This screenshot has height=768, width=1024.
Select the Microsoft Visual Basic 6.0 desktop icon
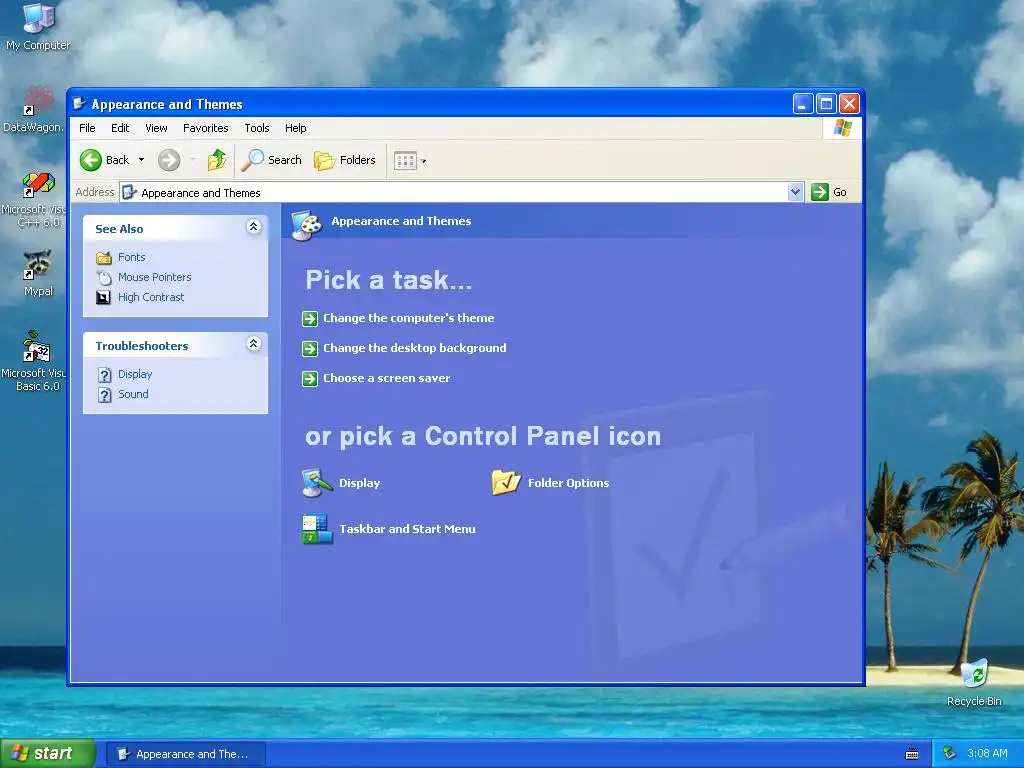[x=34, y=361]
